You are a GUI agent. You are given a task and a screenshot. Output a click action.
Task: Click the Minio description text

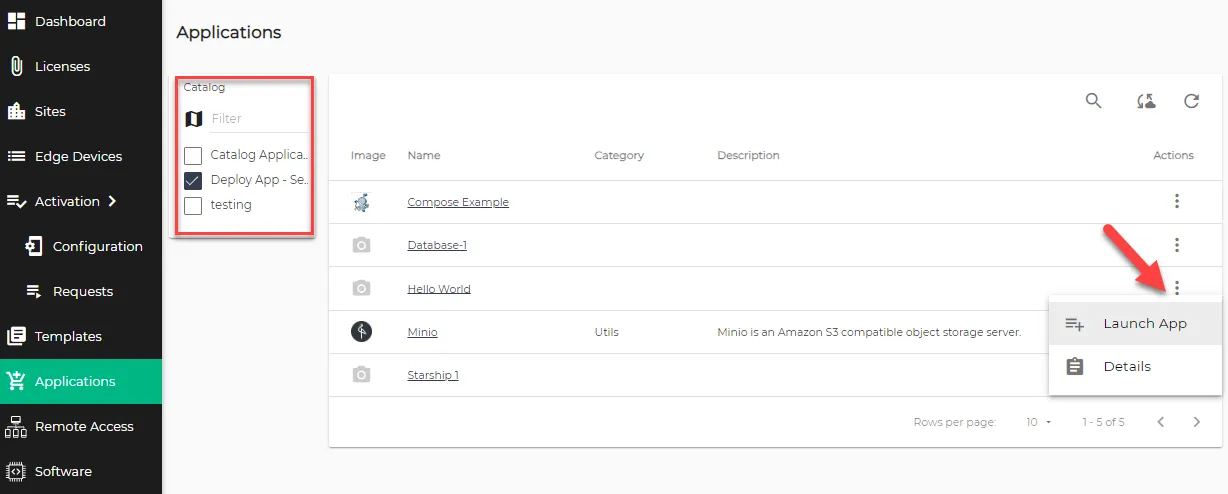coord(869,332)
